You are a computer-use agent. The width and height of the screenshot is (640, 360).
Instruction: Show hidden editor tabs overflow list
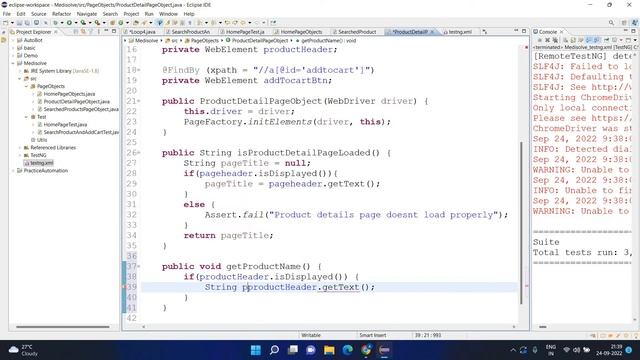pos(484,31)
